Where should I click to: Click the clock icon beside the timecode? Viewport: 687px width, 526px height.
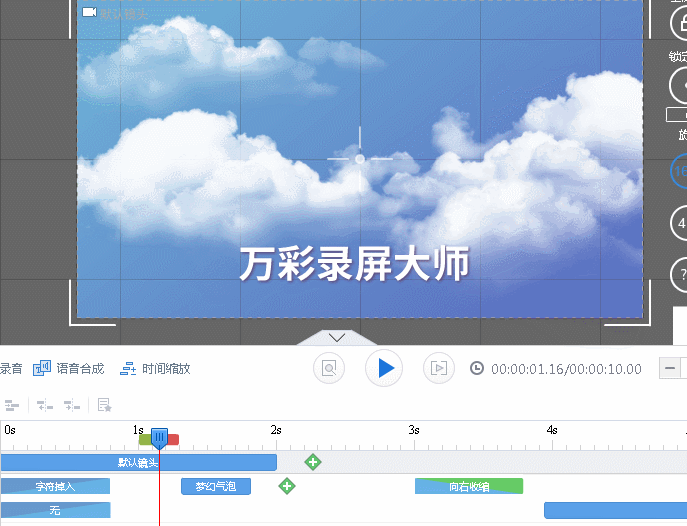tap(477, 368)
